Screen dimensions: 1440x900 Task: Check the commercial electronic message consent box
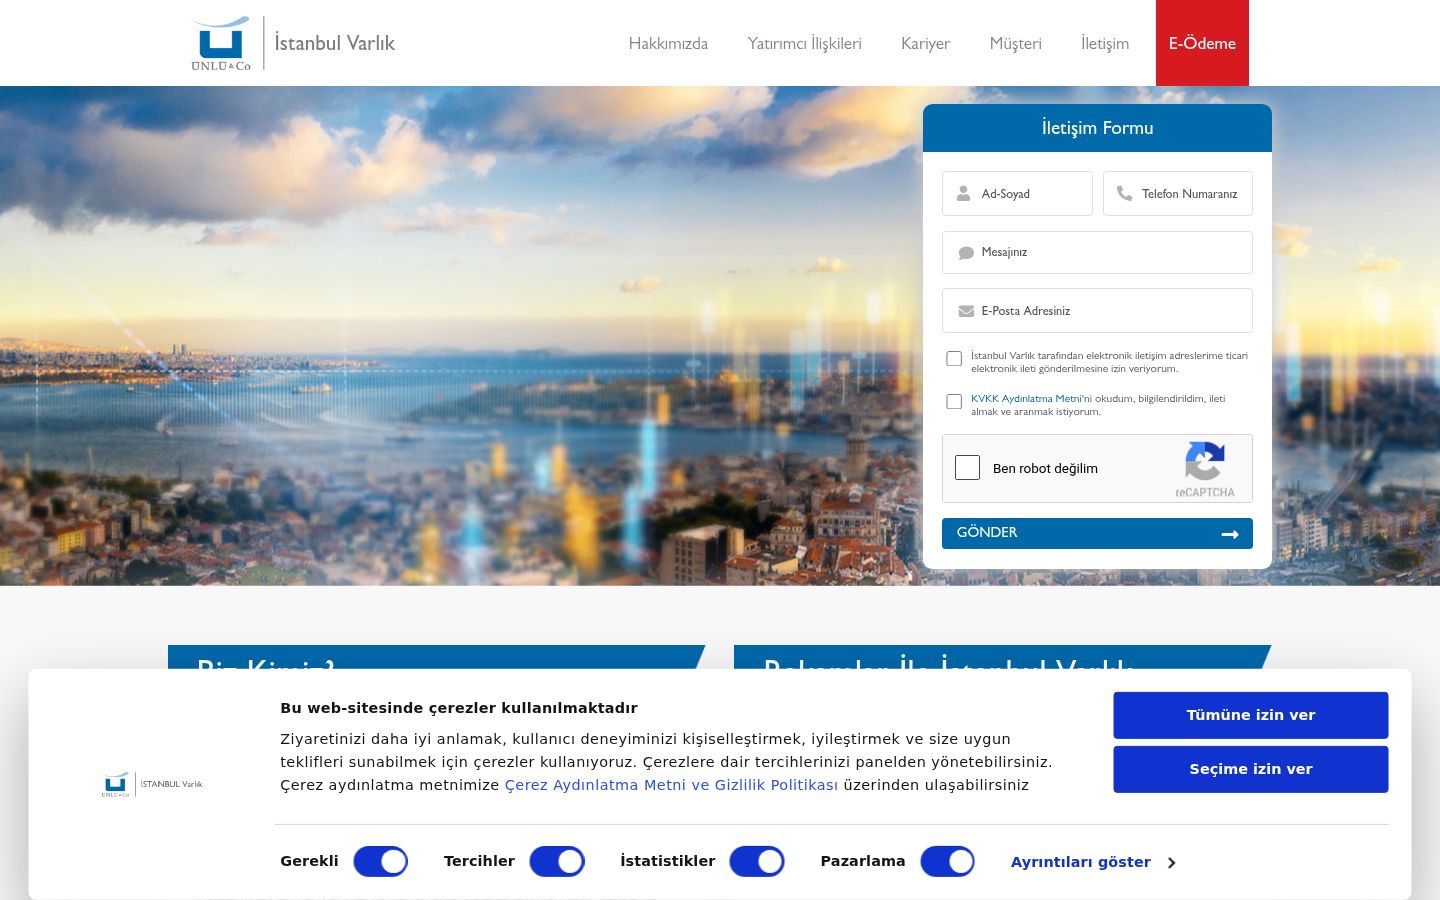pos(954,358)
